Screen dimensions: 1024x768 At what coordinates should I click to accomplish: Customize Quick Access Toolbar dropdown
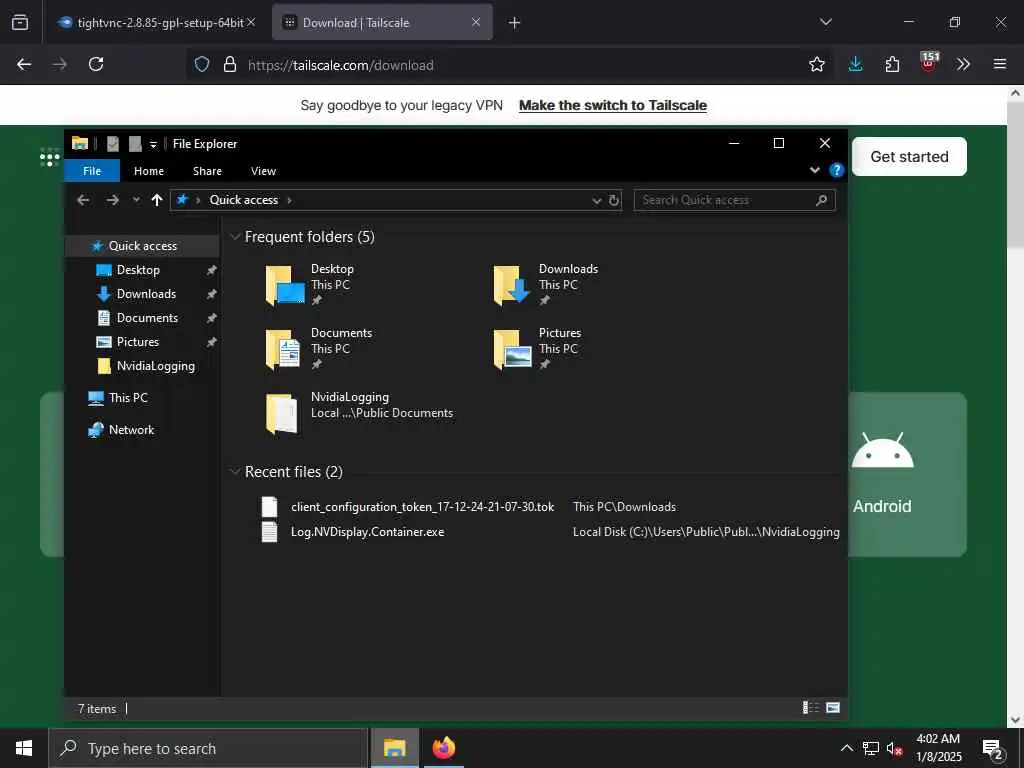[x=153, y=144]
